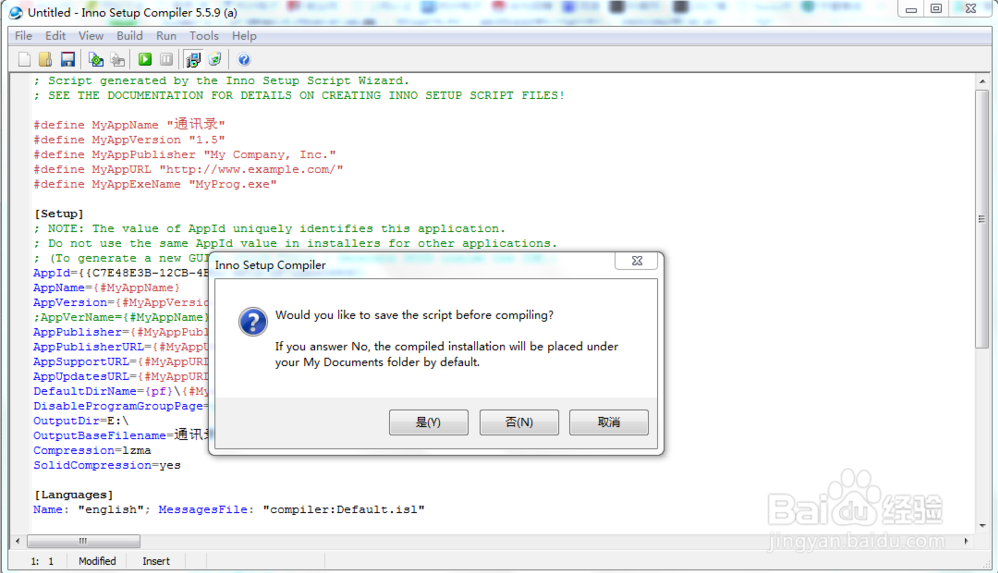Click 取消 to cancel the dialog
Viewport: 998px width, 573px height.
(608, 422)
